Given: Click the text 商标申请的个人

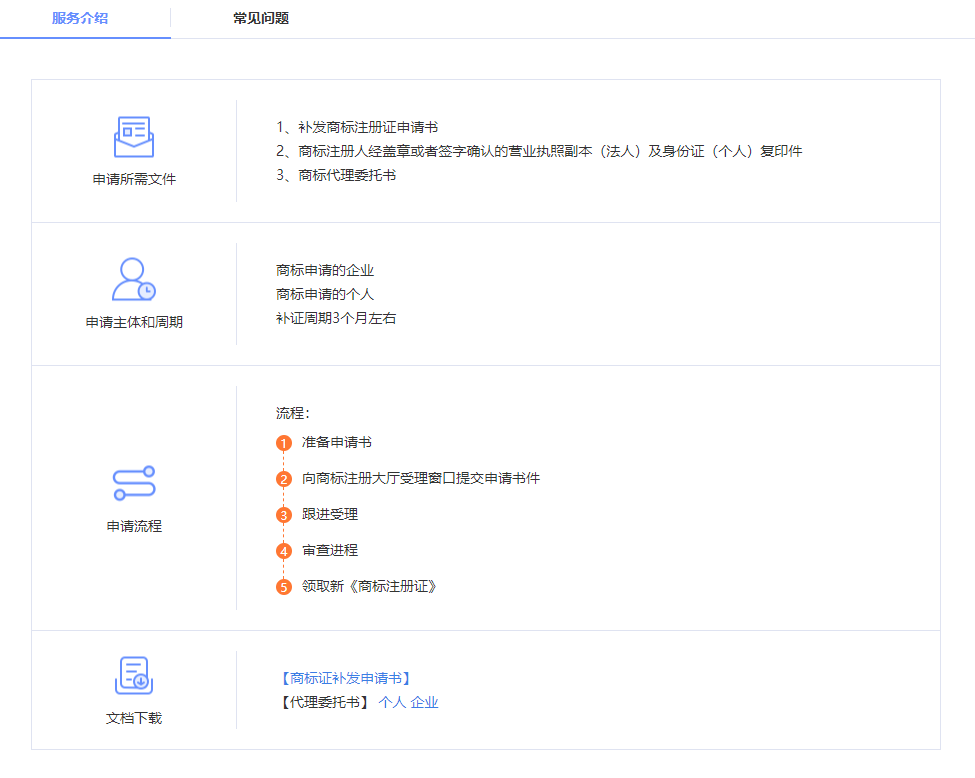Looking at the screenshot, I should click(x=325, y=294).
